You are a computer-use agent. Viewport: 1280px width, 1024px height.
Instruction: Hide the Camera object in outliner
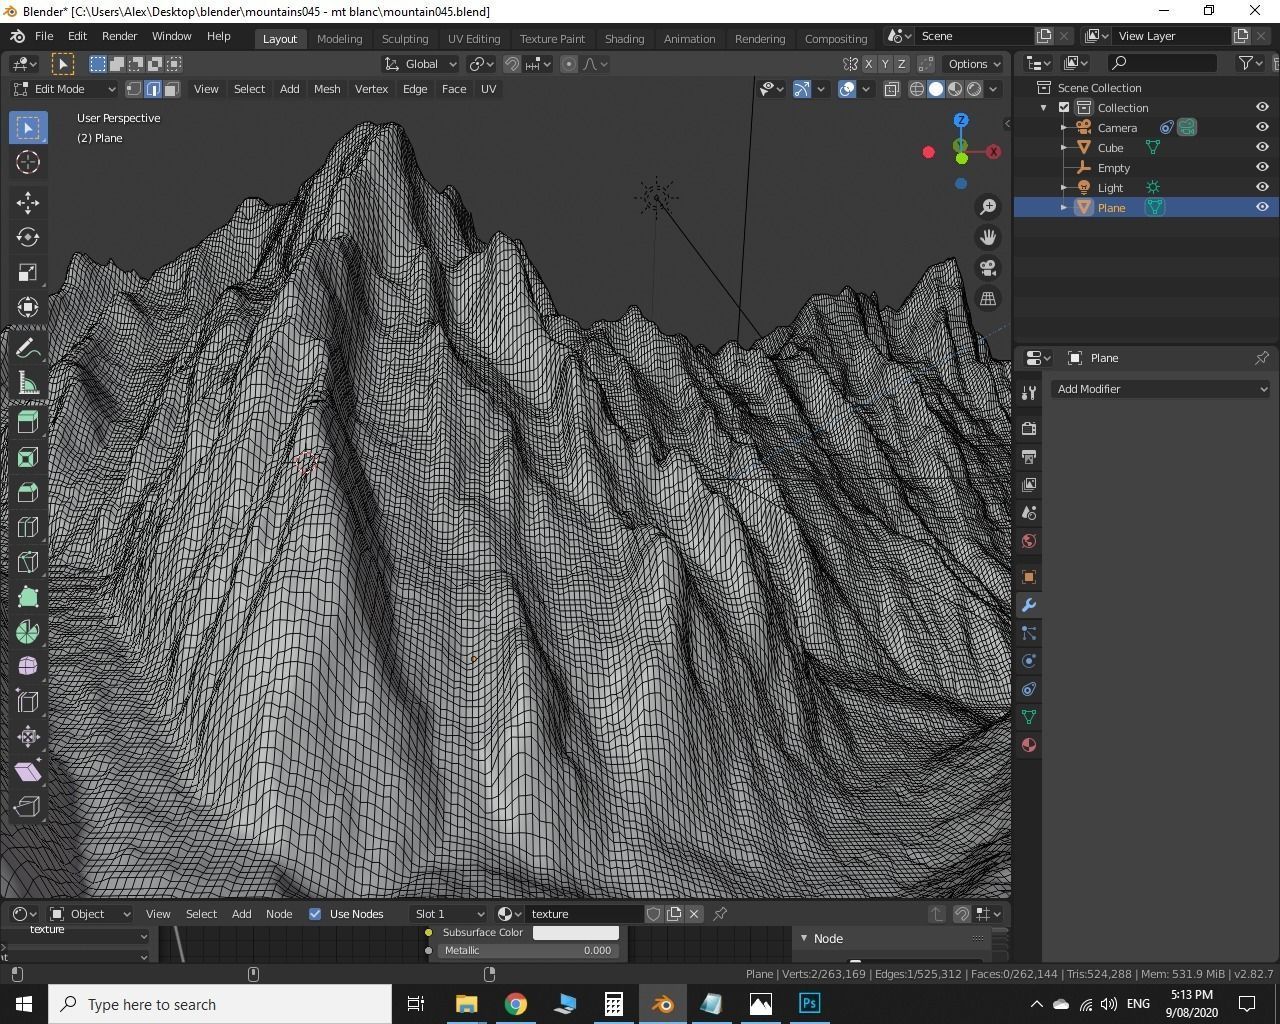[1262, 127]
